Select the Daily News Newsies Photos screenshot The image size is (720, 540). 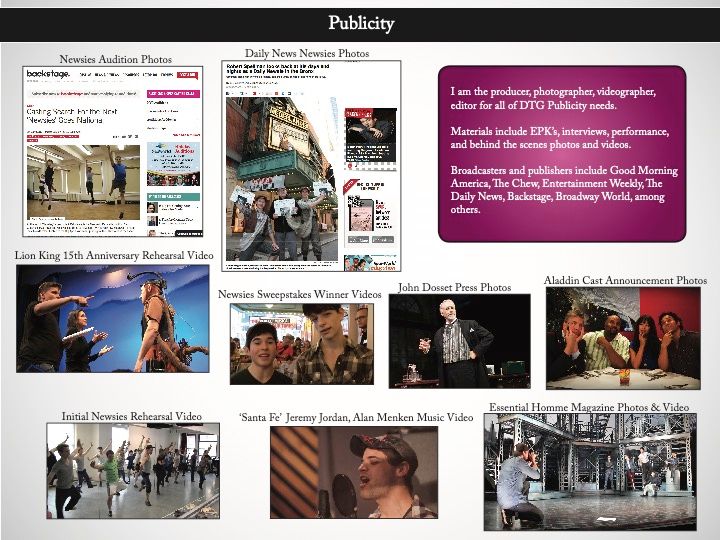[x=311, y=166]
